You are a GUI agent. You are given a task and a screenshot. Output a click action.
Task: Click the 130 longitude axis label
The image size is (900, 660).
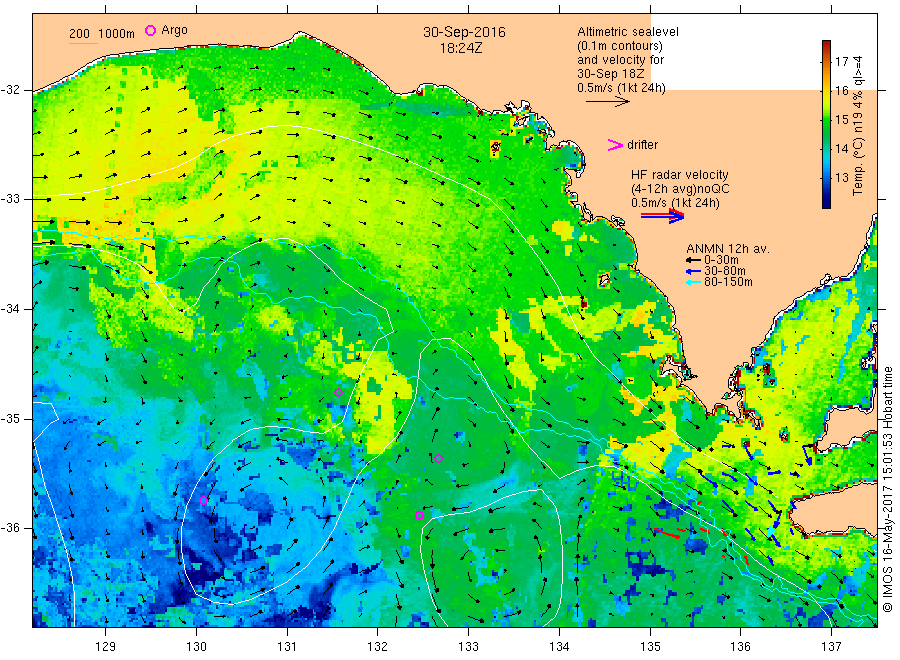click(196, 647)
